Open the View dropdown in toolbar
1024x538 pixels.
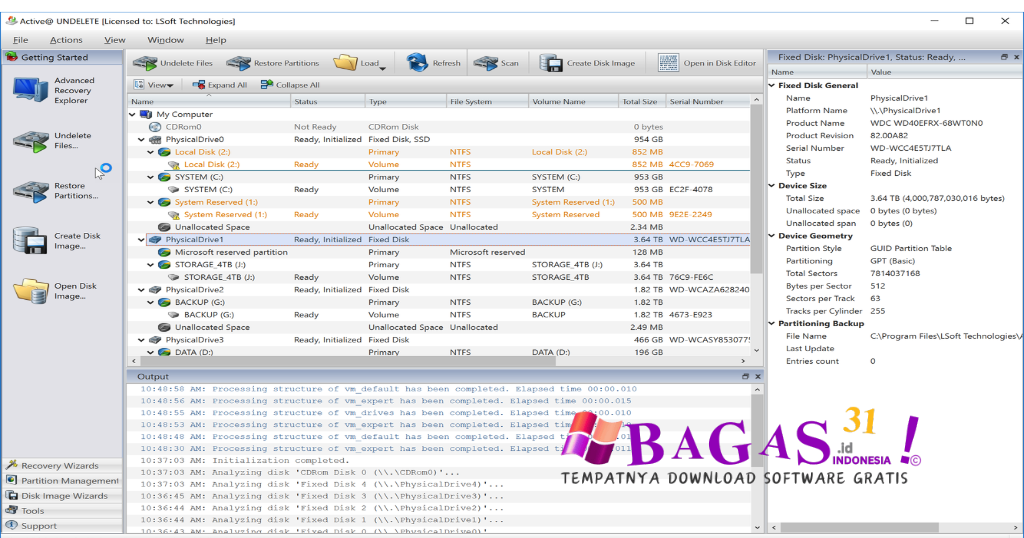pyautogui.click(x=154, y=85)
